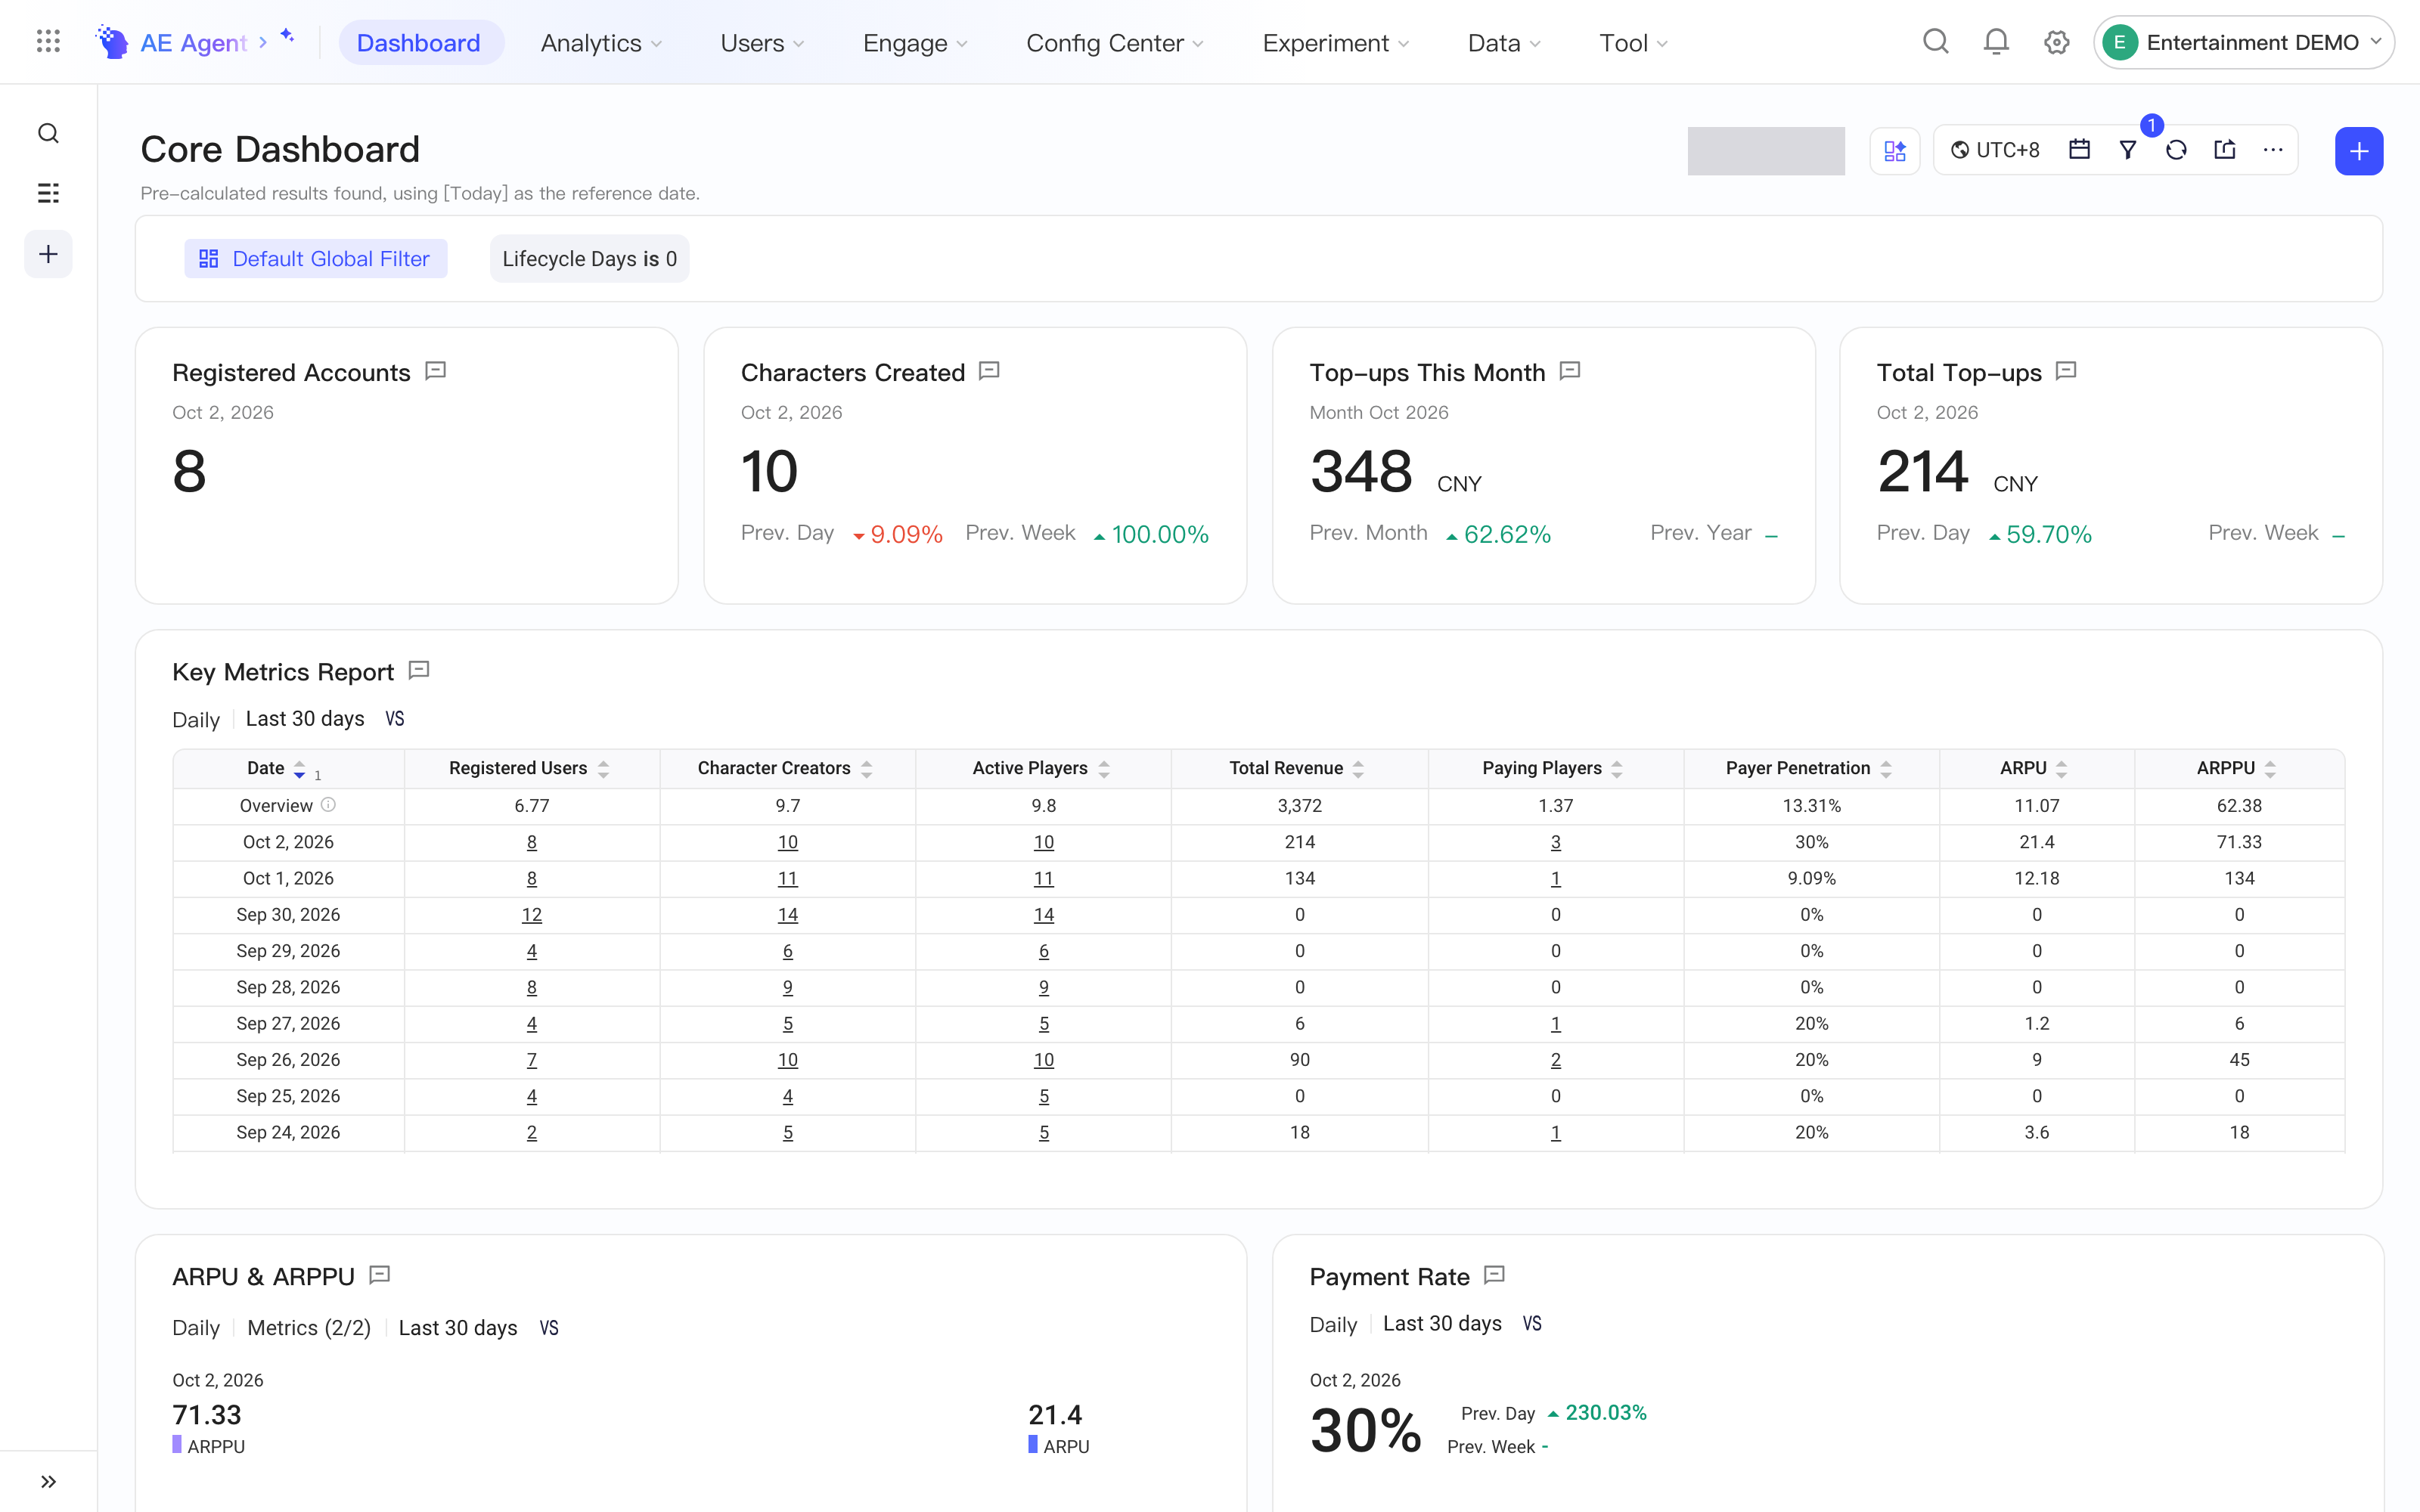Click the blue add plus button
2420x1512 pixels.
coord(2359,151)
